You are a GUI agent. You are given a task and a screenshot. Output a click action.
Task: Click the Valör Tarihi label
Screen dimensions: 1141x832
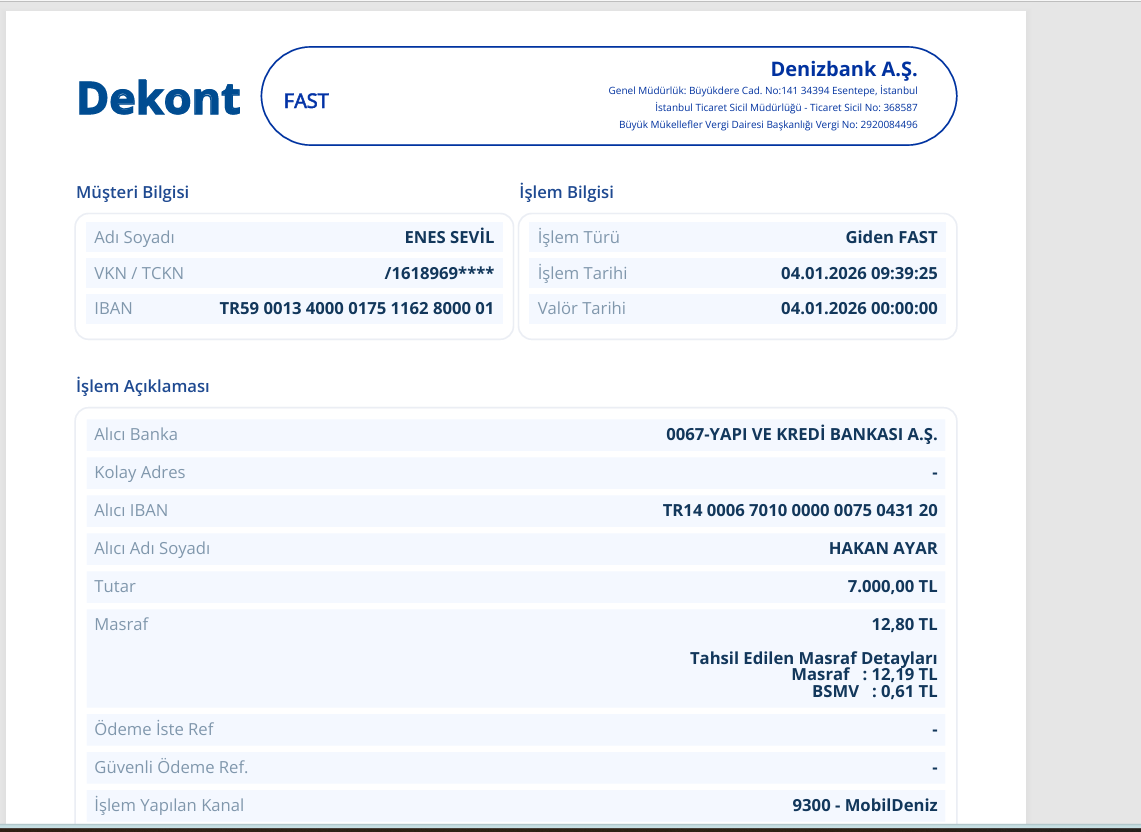[581, 308]
